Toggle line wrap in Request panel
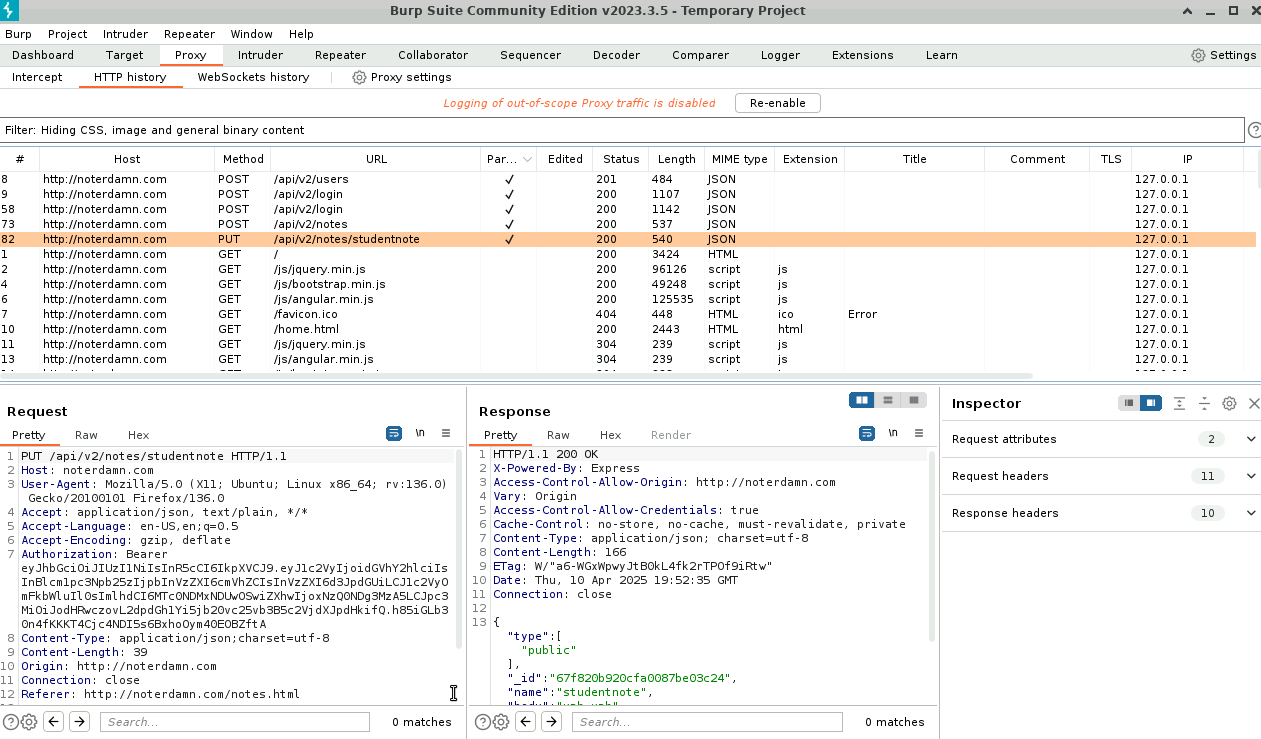 click(394, 433)
